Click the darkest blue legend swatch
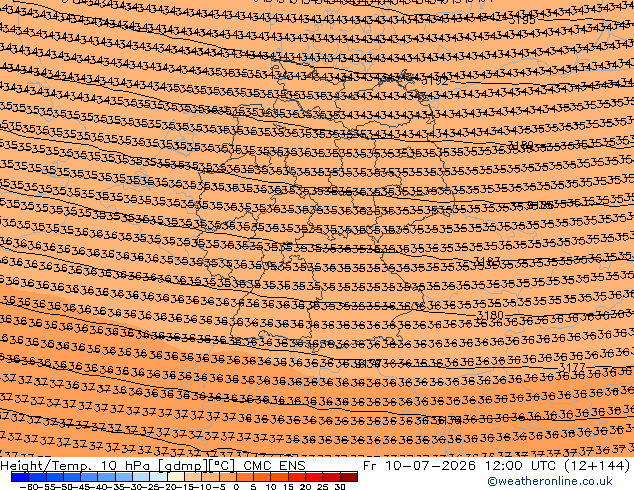This screenshot has width=634, height=490. pyautogui.click(x=20, y=477)
